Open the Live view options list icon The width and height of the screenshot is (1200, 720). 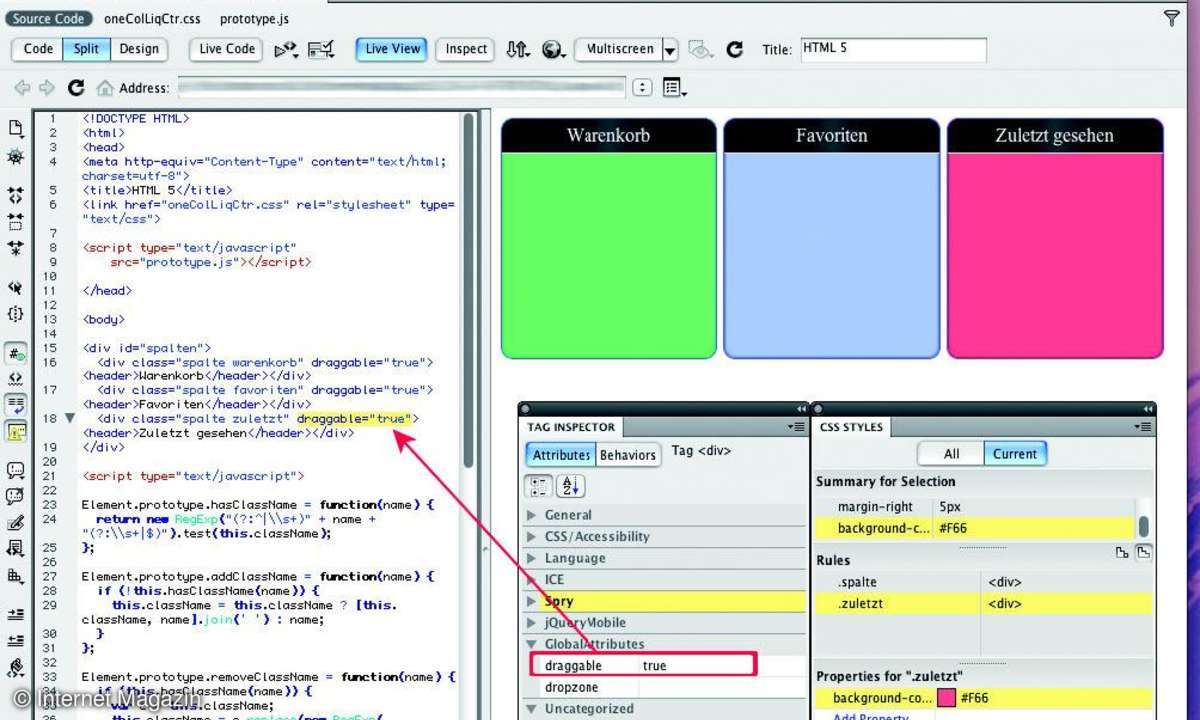(x=674, y=88)
